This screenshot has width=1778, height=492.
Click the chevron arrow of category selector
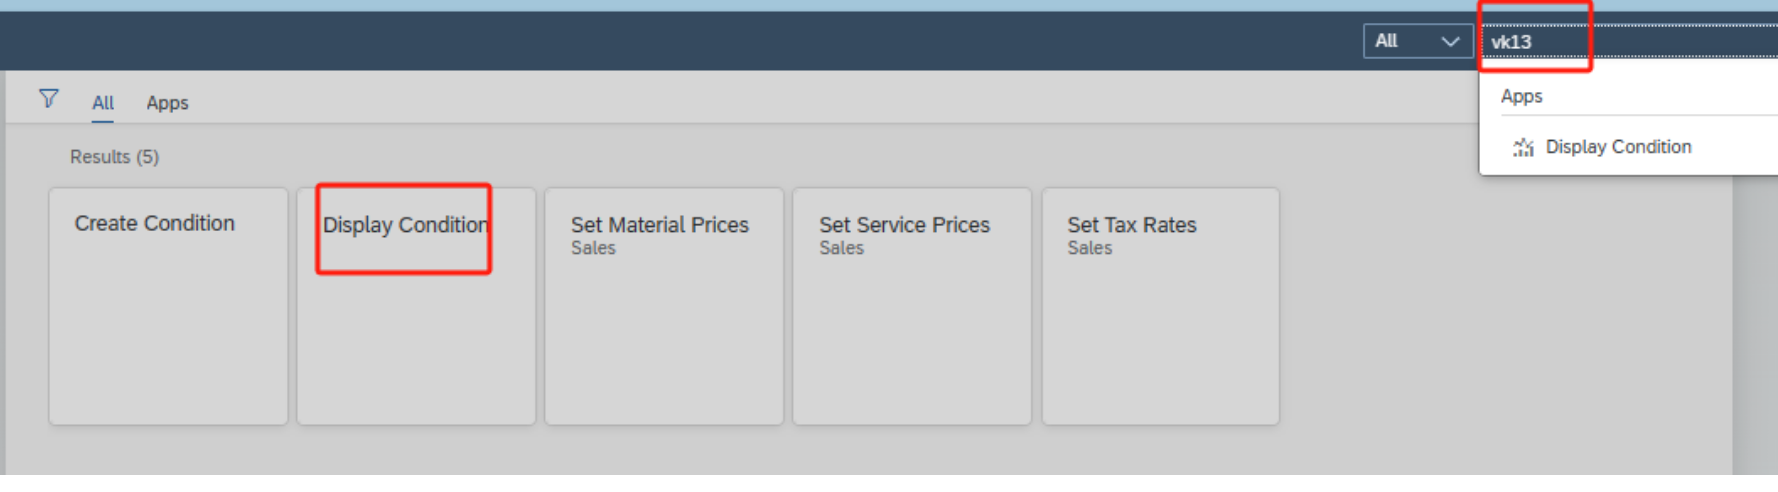click(x=1450, y=41)
